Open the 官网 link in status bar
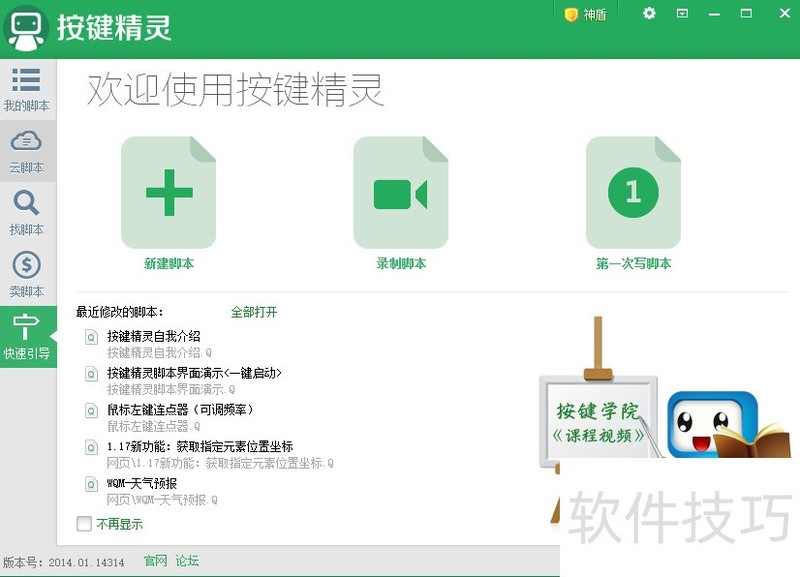This screenshot has height=577, width=800. [x=156, y=561]
